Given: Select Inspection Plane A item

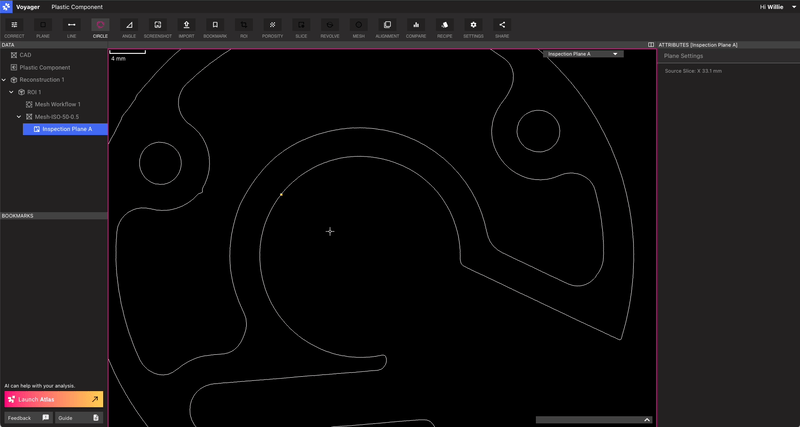Looking at the screenshot, I should pyautogui.click(x=65, y=129).
